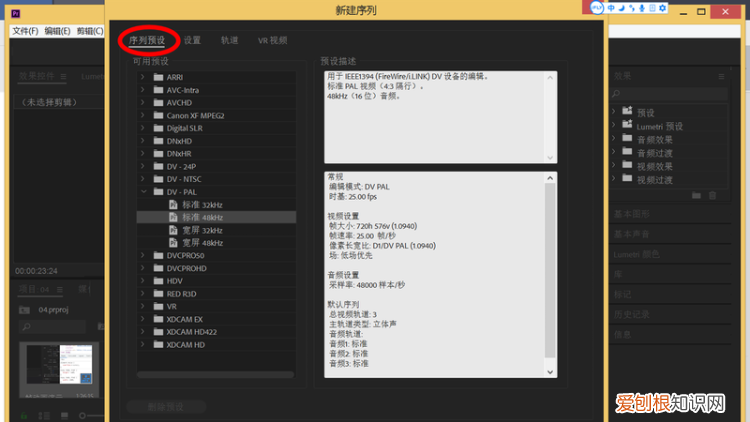The image size is (750, 422).
Task: Click the 宽屏 32kHz preset icon
Action: pyautogui.click(x=173, y=230)
